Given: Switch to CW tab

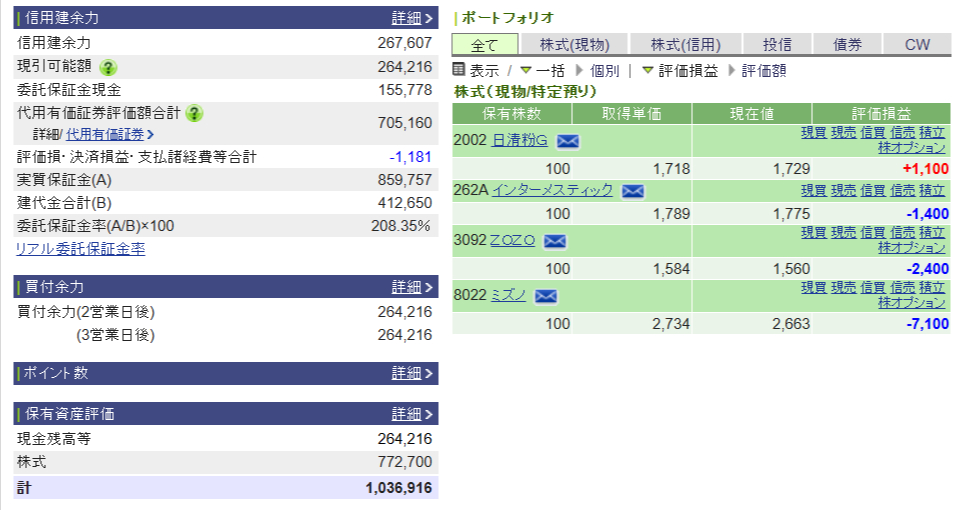Looking at the screenshot, I should tap(917, 44).
